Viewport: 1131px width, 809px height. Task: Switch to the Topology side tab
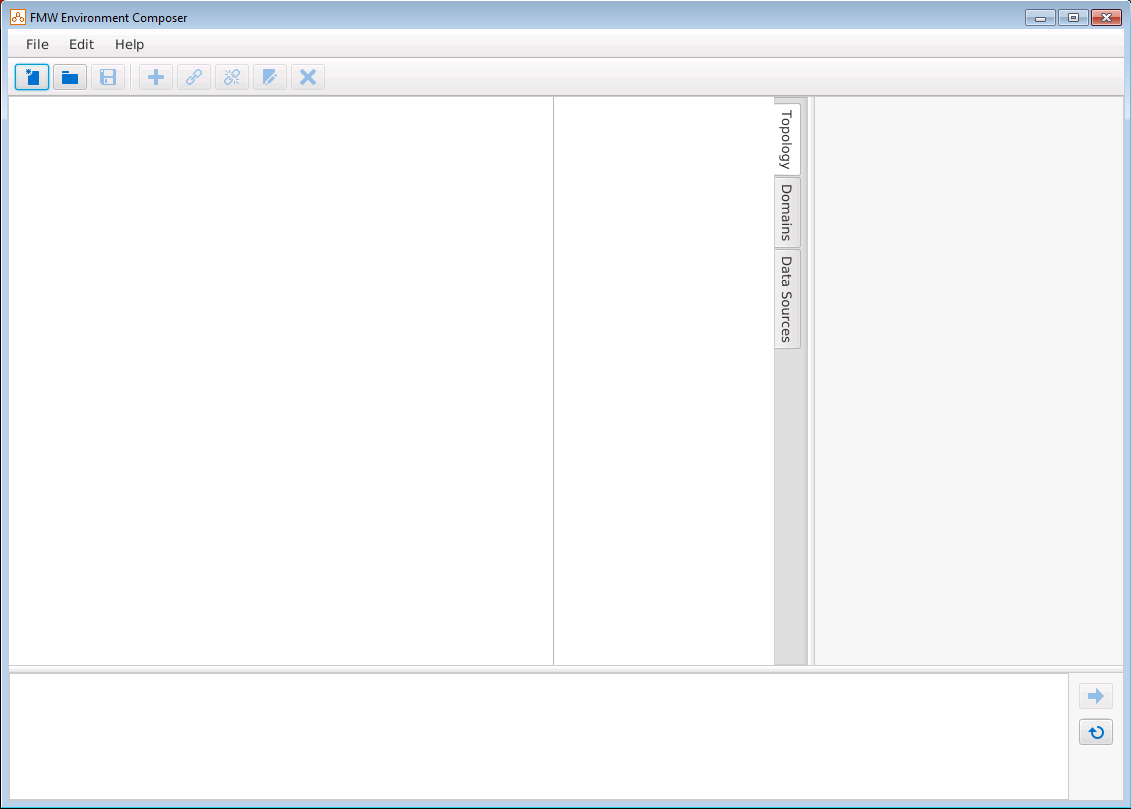tap(787, 139)
